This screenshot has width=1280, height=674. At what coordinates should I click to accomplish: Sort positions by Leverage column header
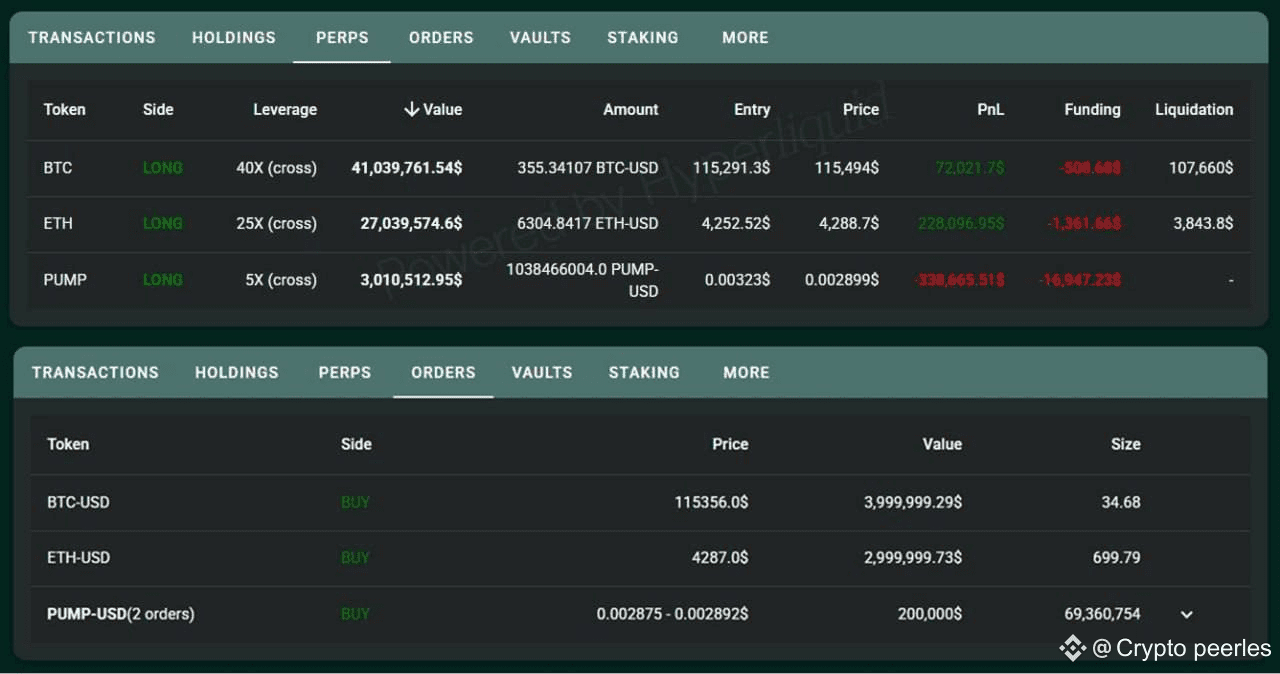click(285, 110)
